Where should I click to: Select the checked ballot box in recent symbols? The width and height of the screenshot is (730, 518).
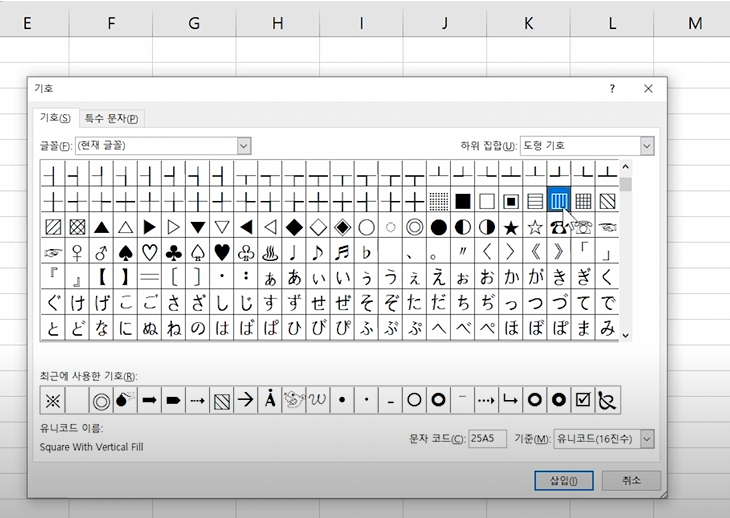coord(583,400)
